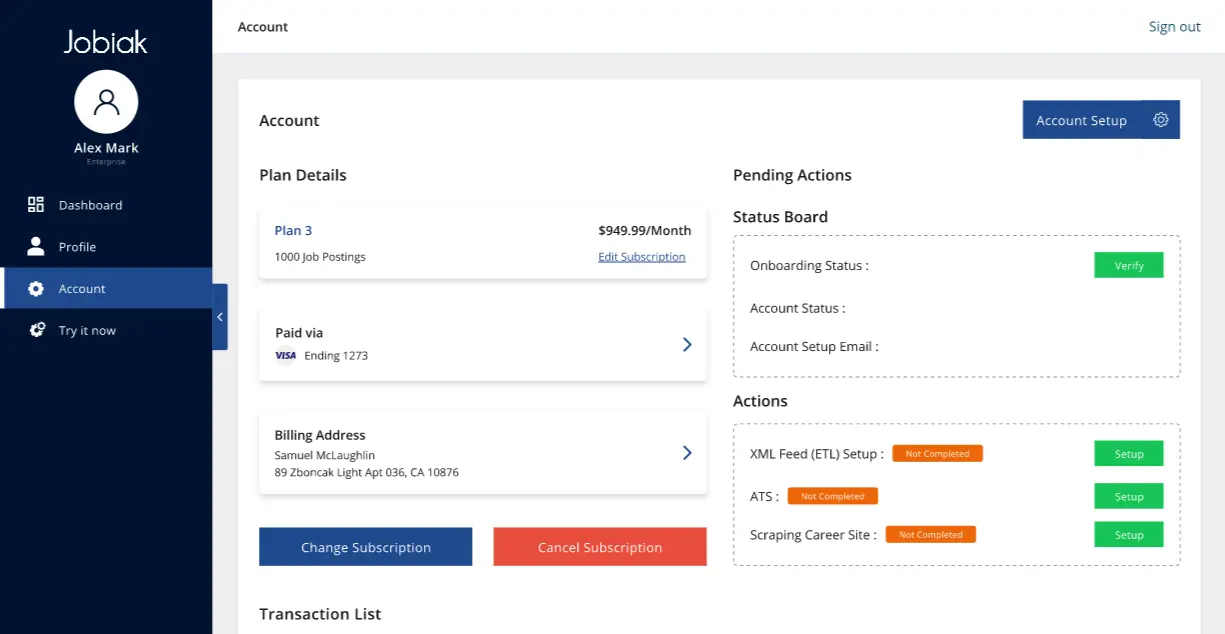
Task: Click the Dashboard grid icon
Action: tap(36, 205)
